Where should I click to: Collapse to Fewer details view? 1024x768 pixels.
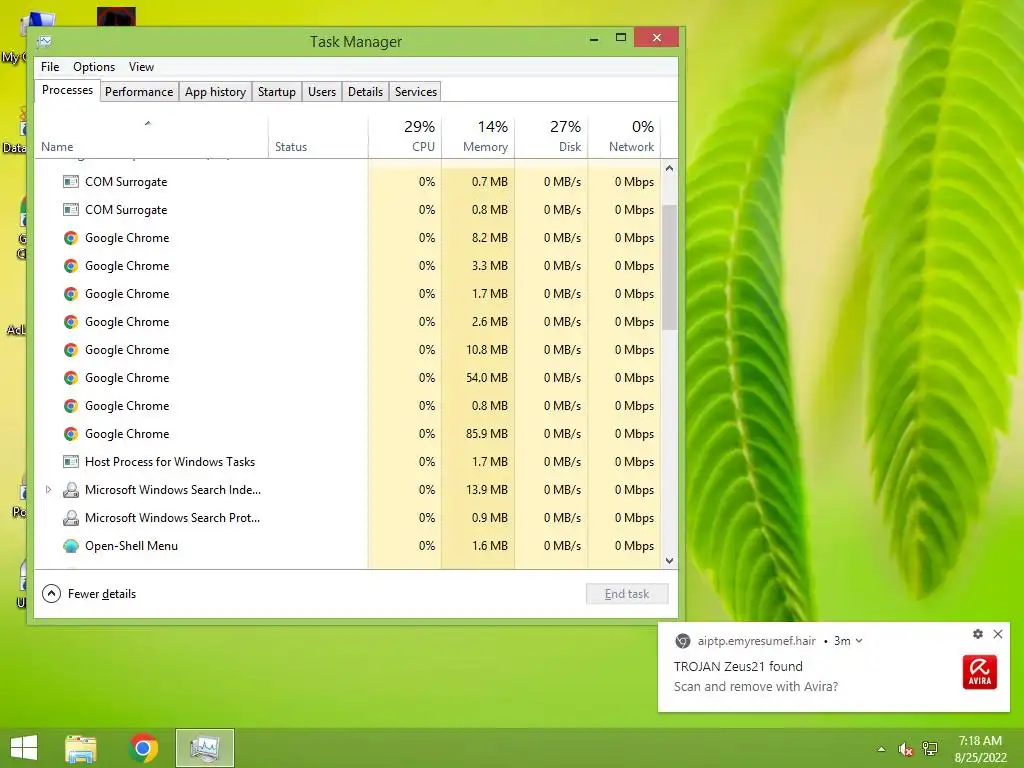[x=89, y=594]
